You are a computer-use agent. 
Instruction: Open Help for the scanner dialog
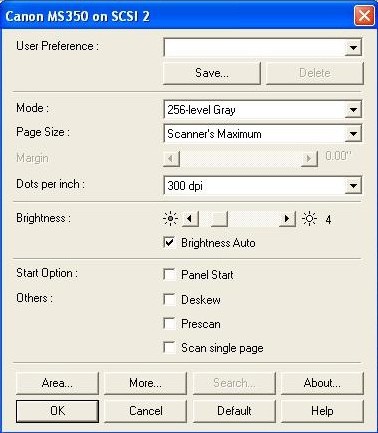[322, 411]
